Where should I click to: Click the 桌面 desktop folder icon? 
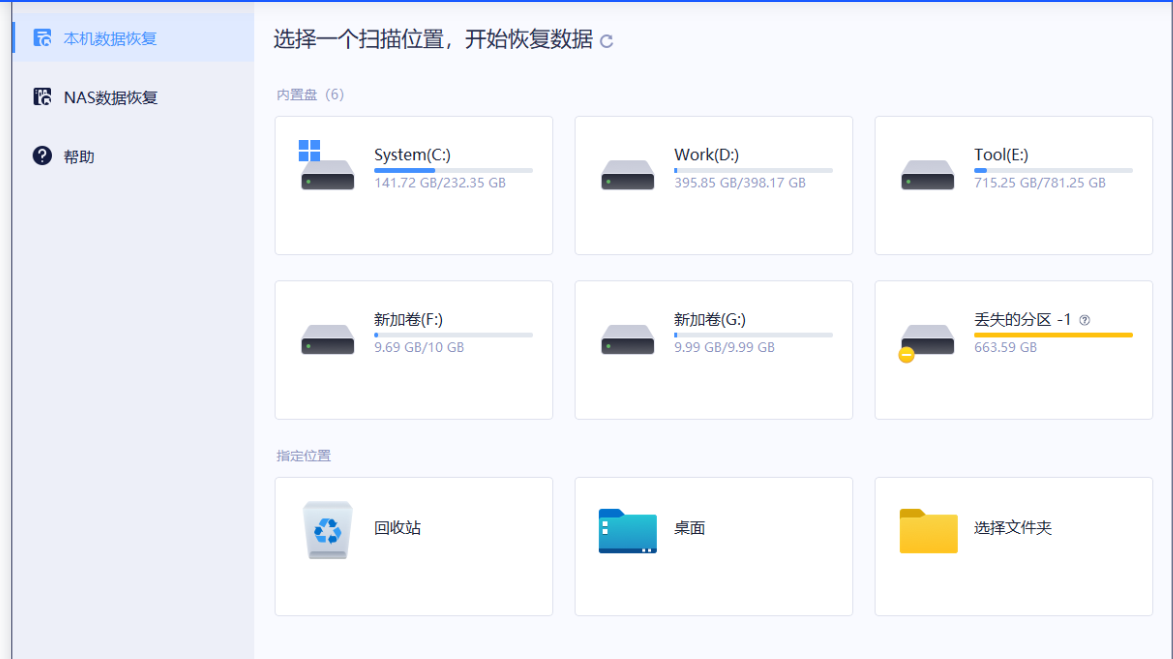628,531
